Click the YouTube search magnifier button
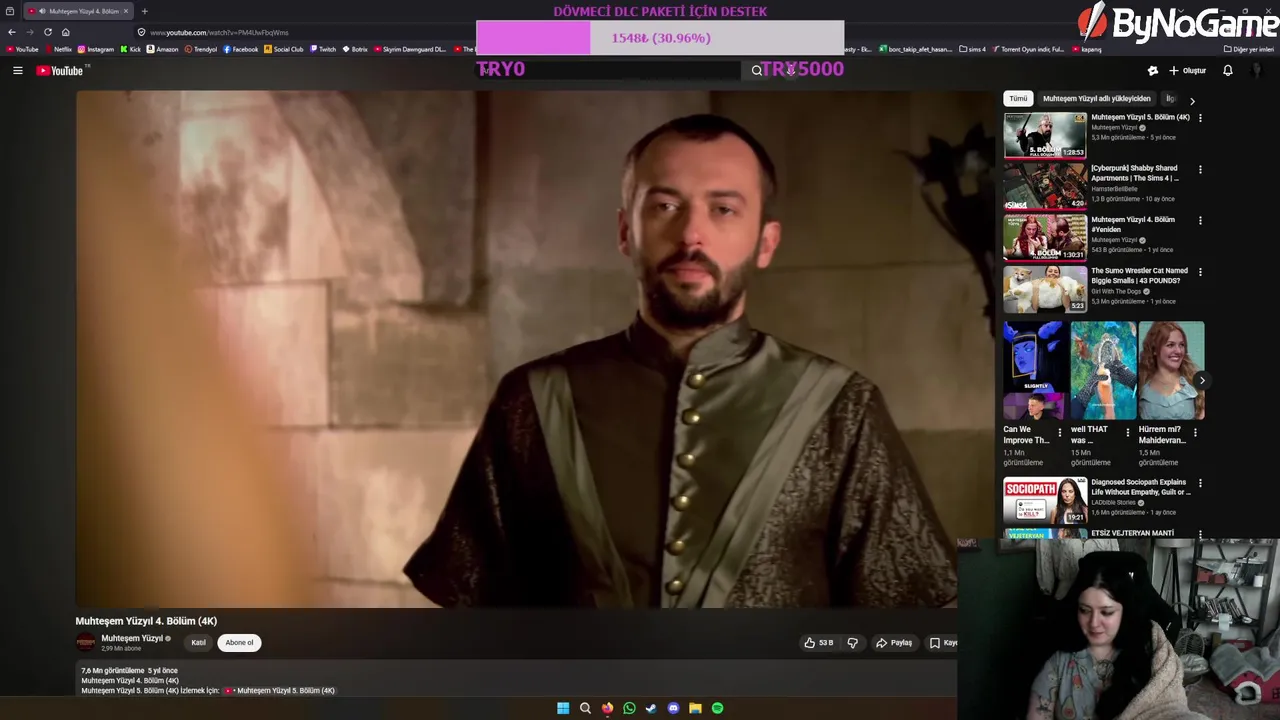Screen dimensions: 1280x720 pos(757,70)
